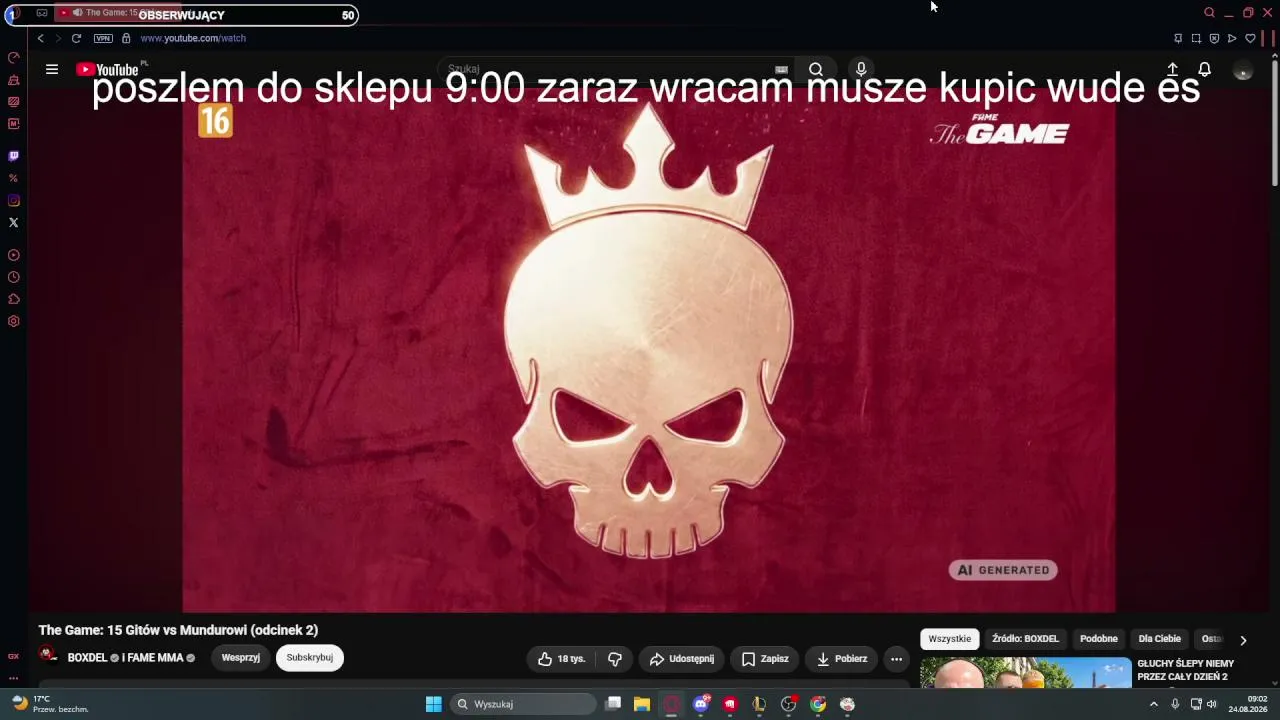Take a snapshot with the toolbar capture icon
This screenshot has width=1280, height=720.
(x=1196, y=38)
